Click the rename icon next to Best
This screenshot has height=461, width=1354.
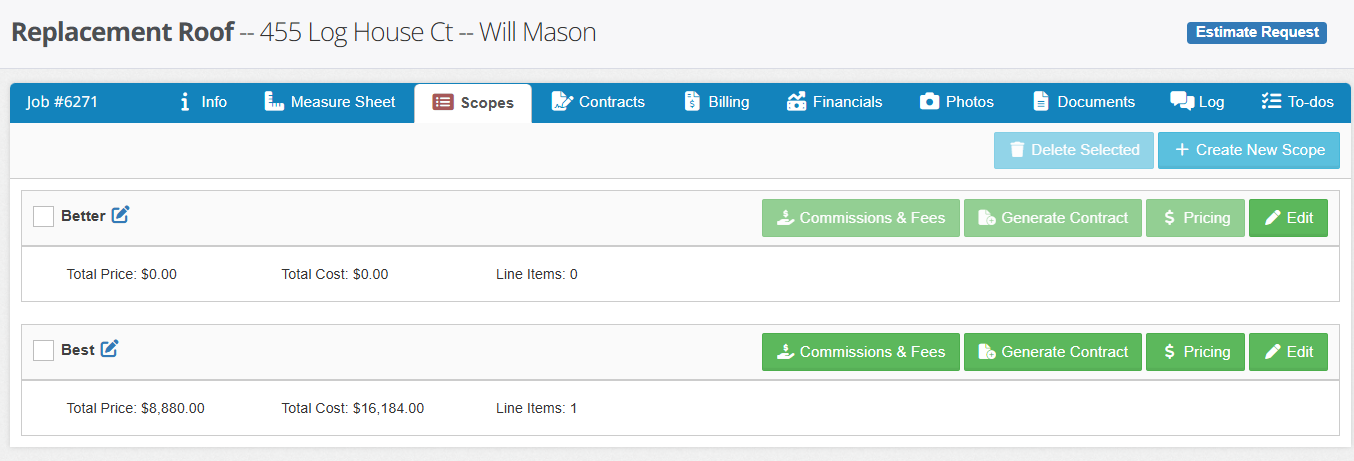click(110, 349)
